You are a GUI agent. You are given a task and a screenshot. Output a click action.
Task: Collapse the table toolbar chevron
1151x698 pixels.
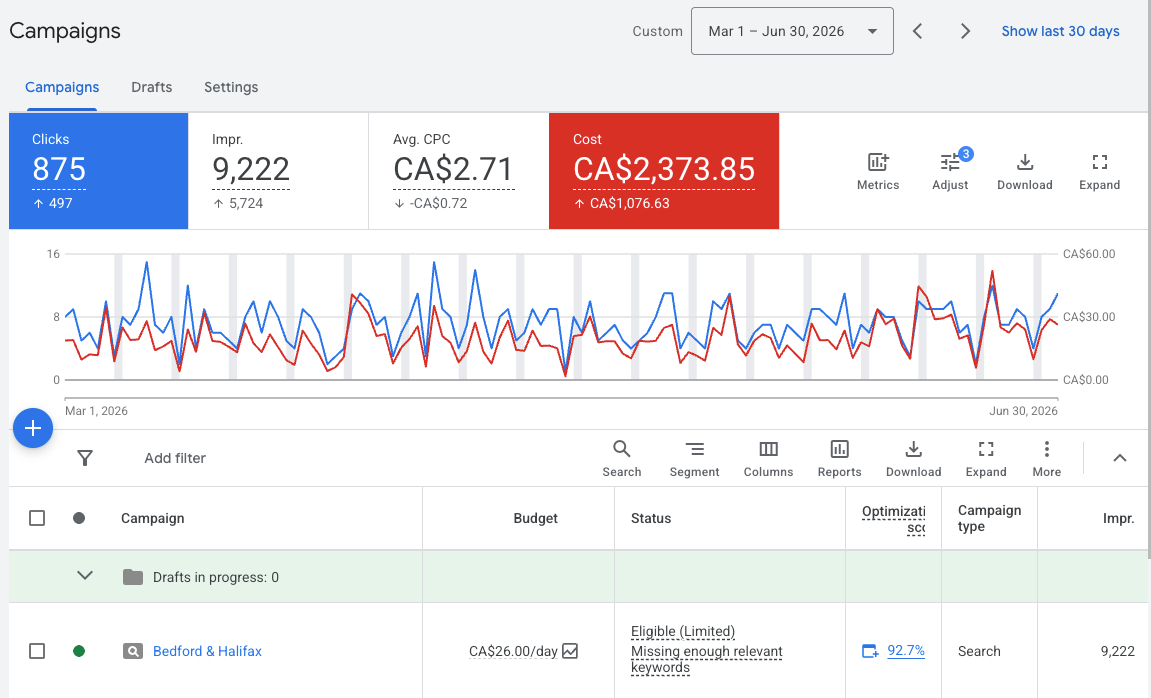[1119, 458]
